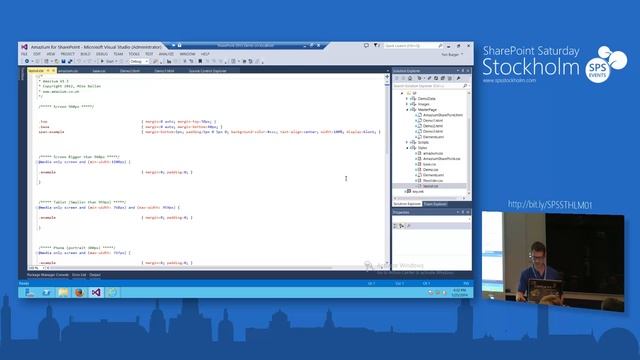Screen dimensions: 640x360
Task: Open the Output tab
Action: click(x=95, y=275)
